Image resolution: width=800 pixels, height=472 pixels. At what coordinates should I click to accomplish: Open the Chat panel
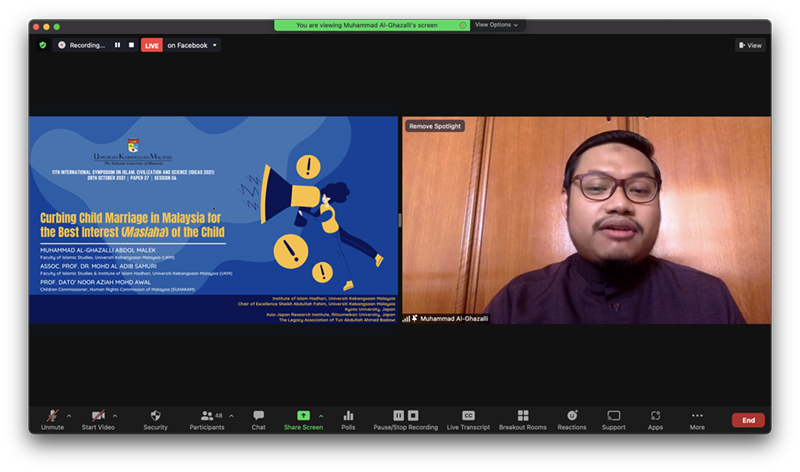point(258,416)
